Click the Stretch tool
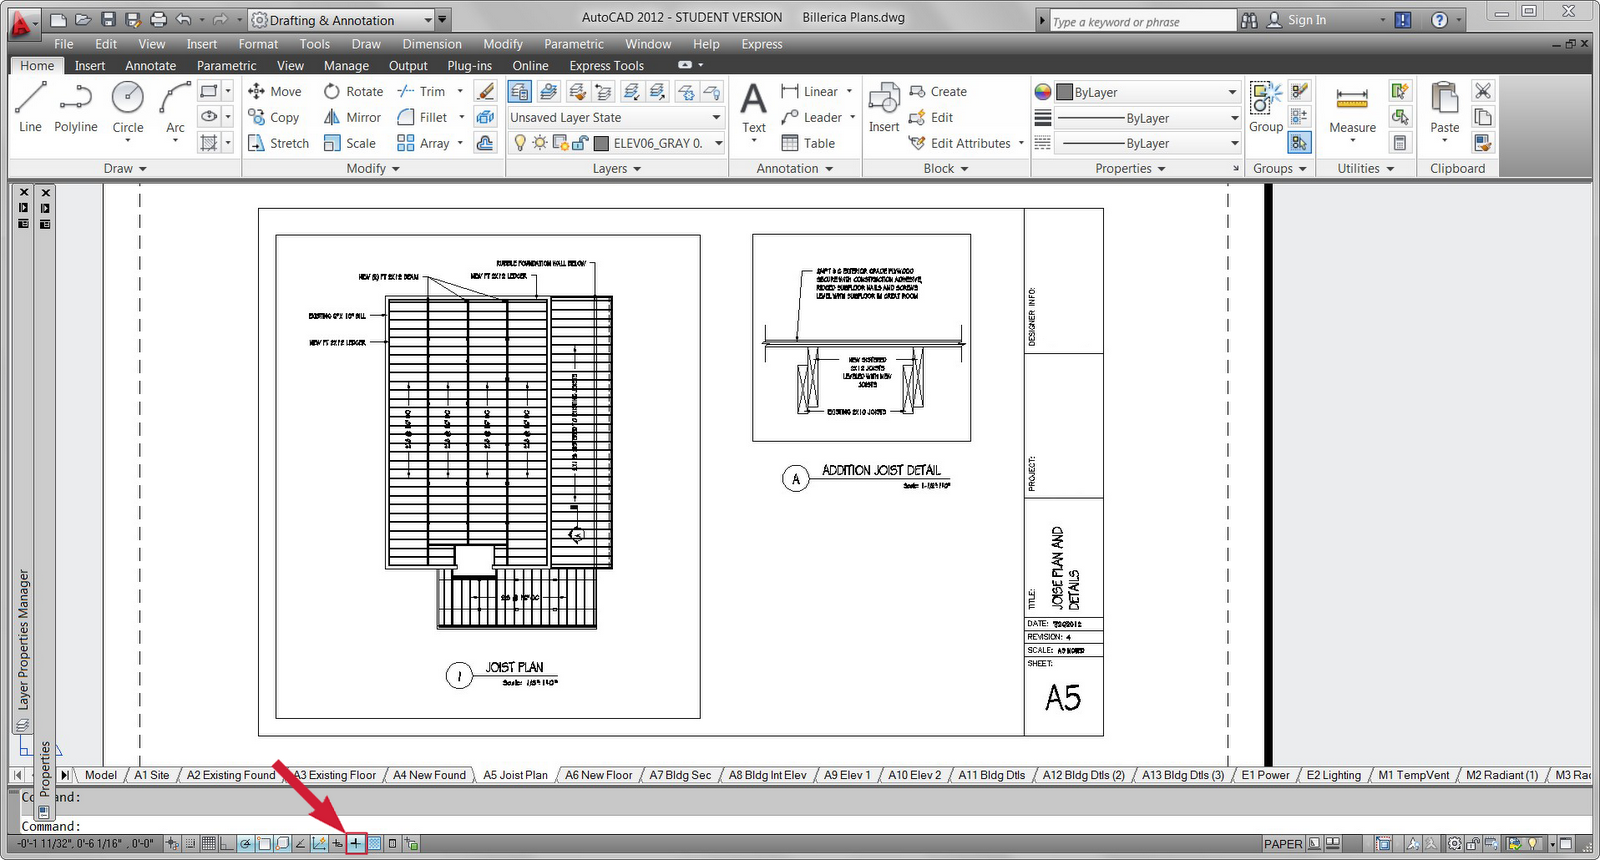 [278, 143]
